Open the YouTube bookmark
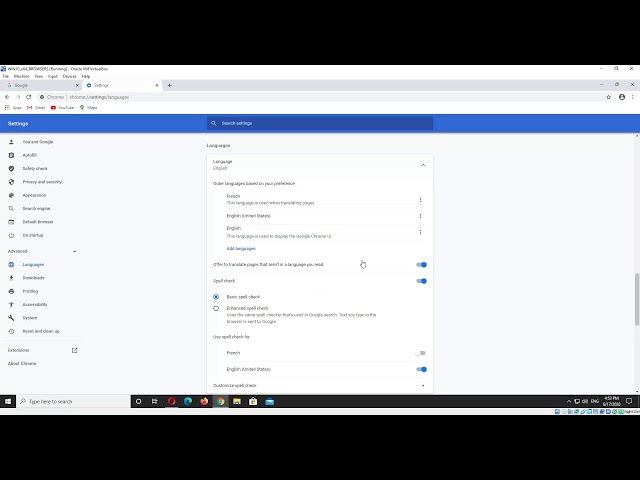640x480 pixels. coord(62,108)
